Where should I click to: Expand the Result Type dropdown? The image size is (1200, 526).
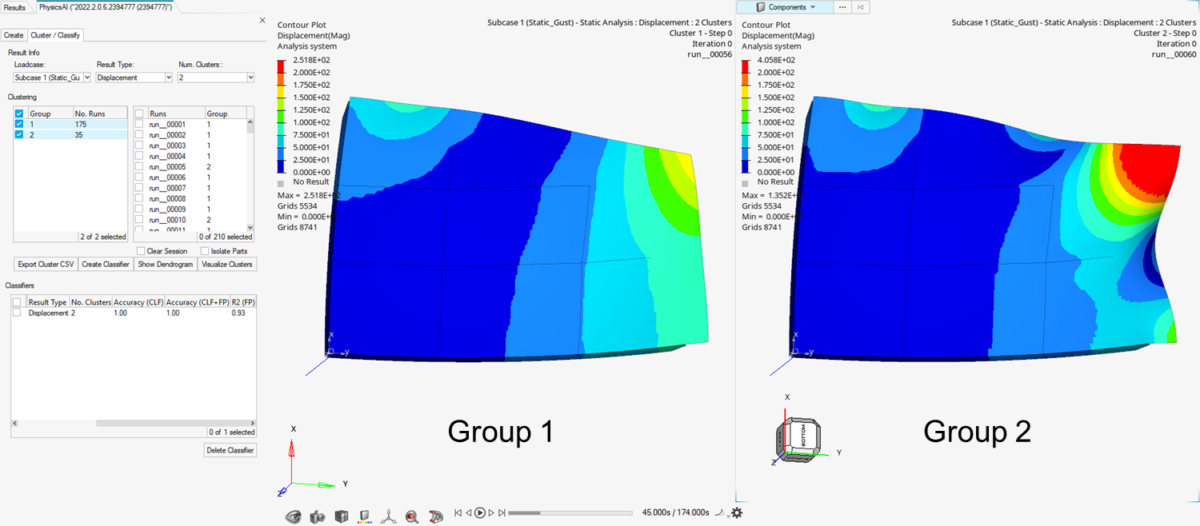click(134, 77)
